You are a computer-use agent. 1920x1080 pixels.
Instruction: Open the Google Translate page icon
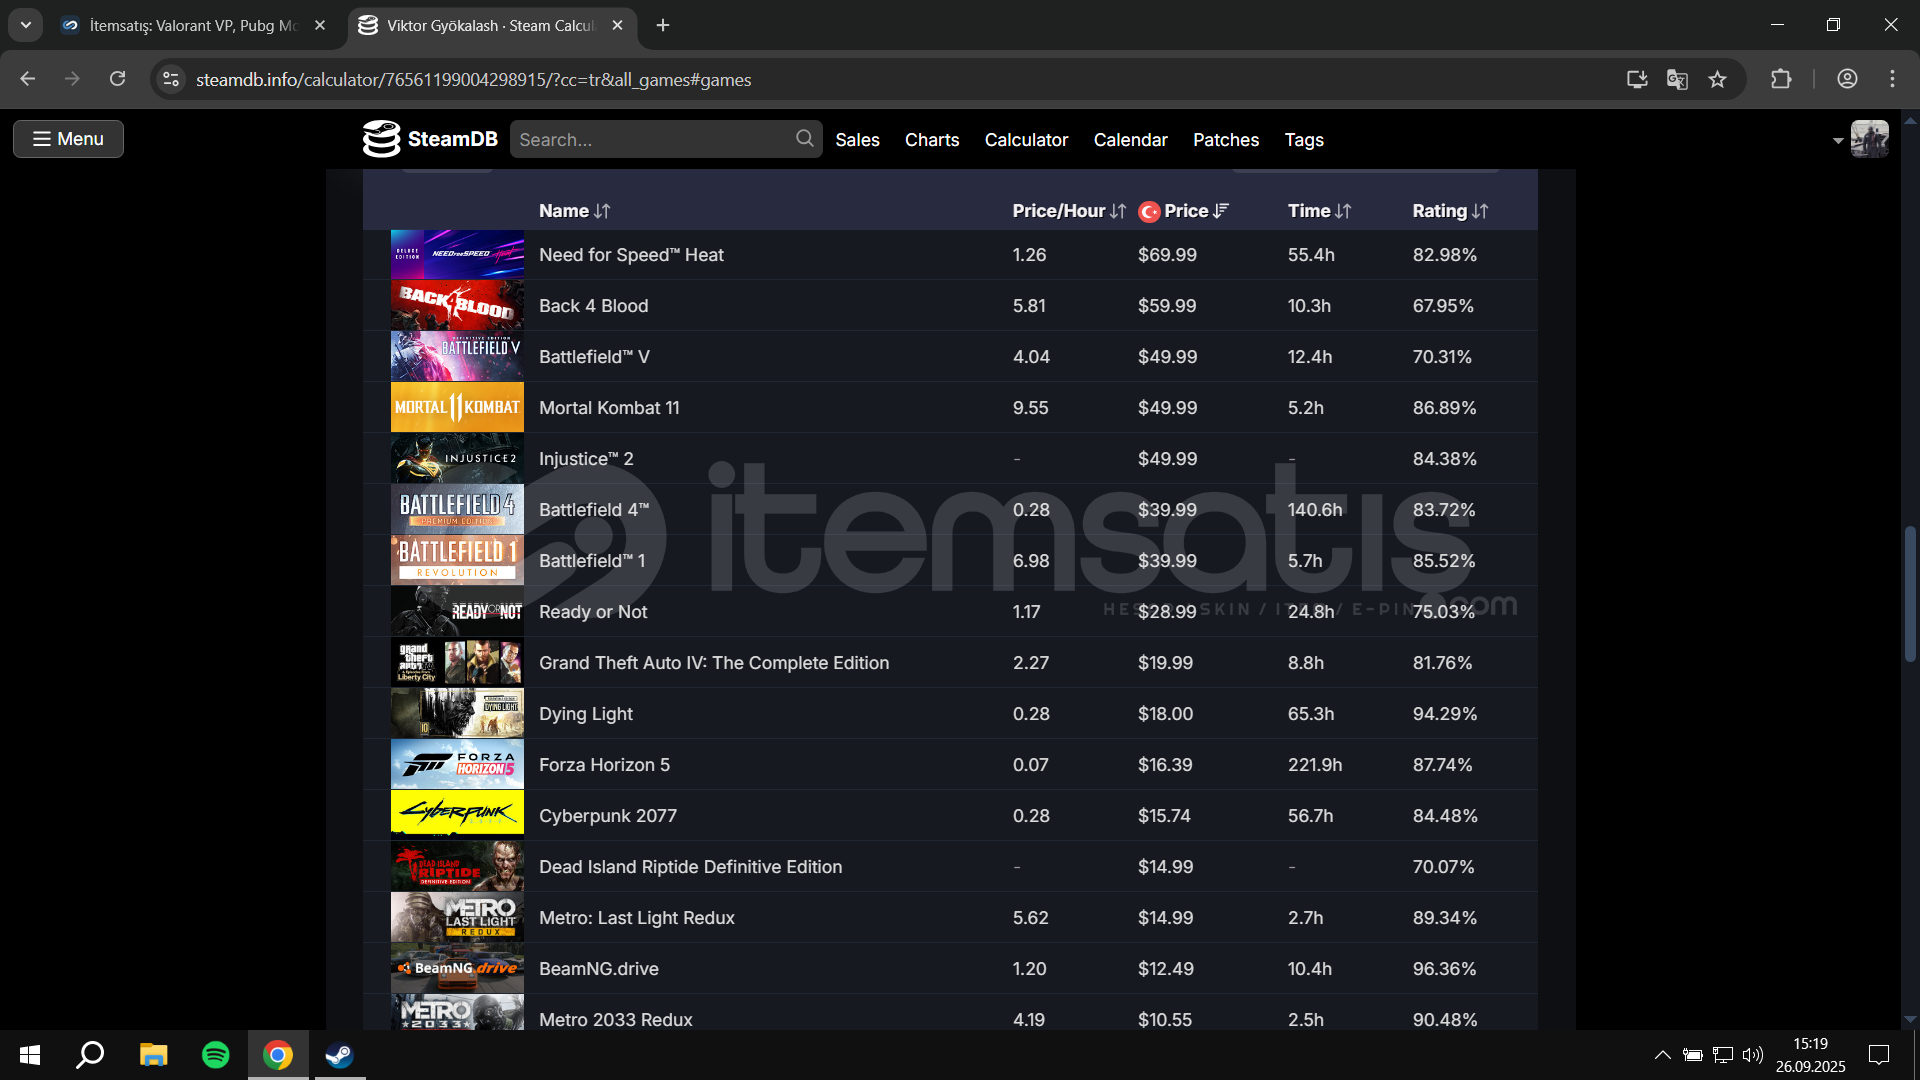point(1677,79)
